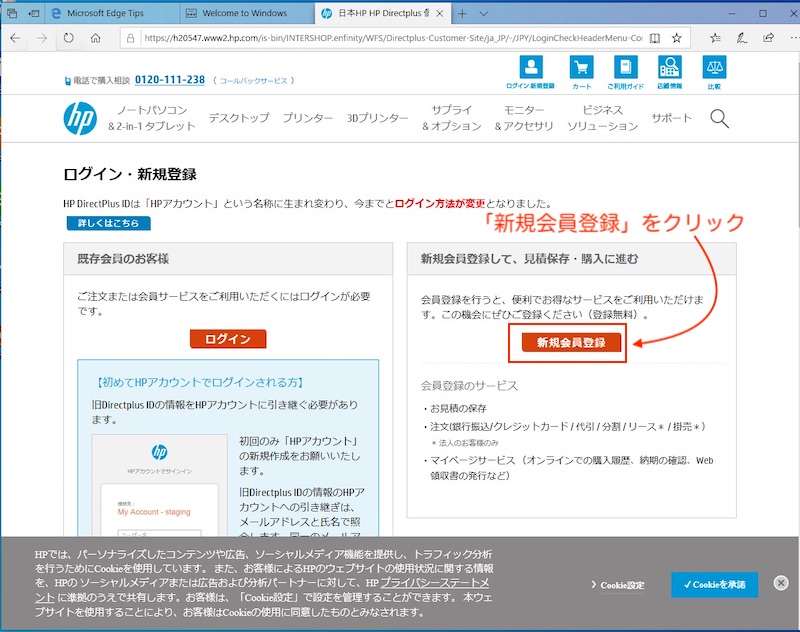Image resolution: width=800 pixels, height=632 pixels.
Task: Open the 3Dプリンター menu
Action: [378, 118]
